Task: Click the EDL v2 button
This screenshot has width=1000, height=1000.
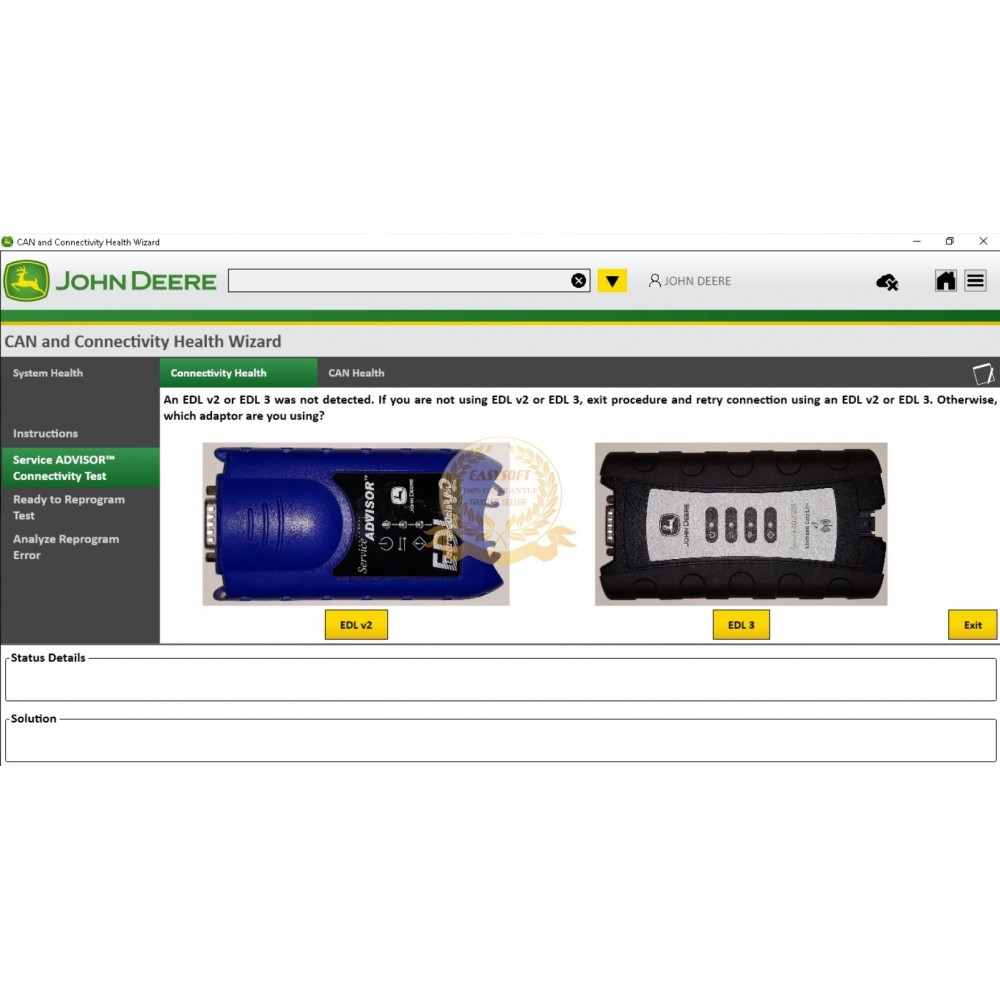Action: point(356,625)
